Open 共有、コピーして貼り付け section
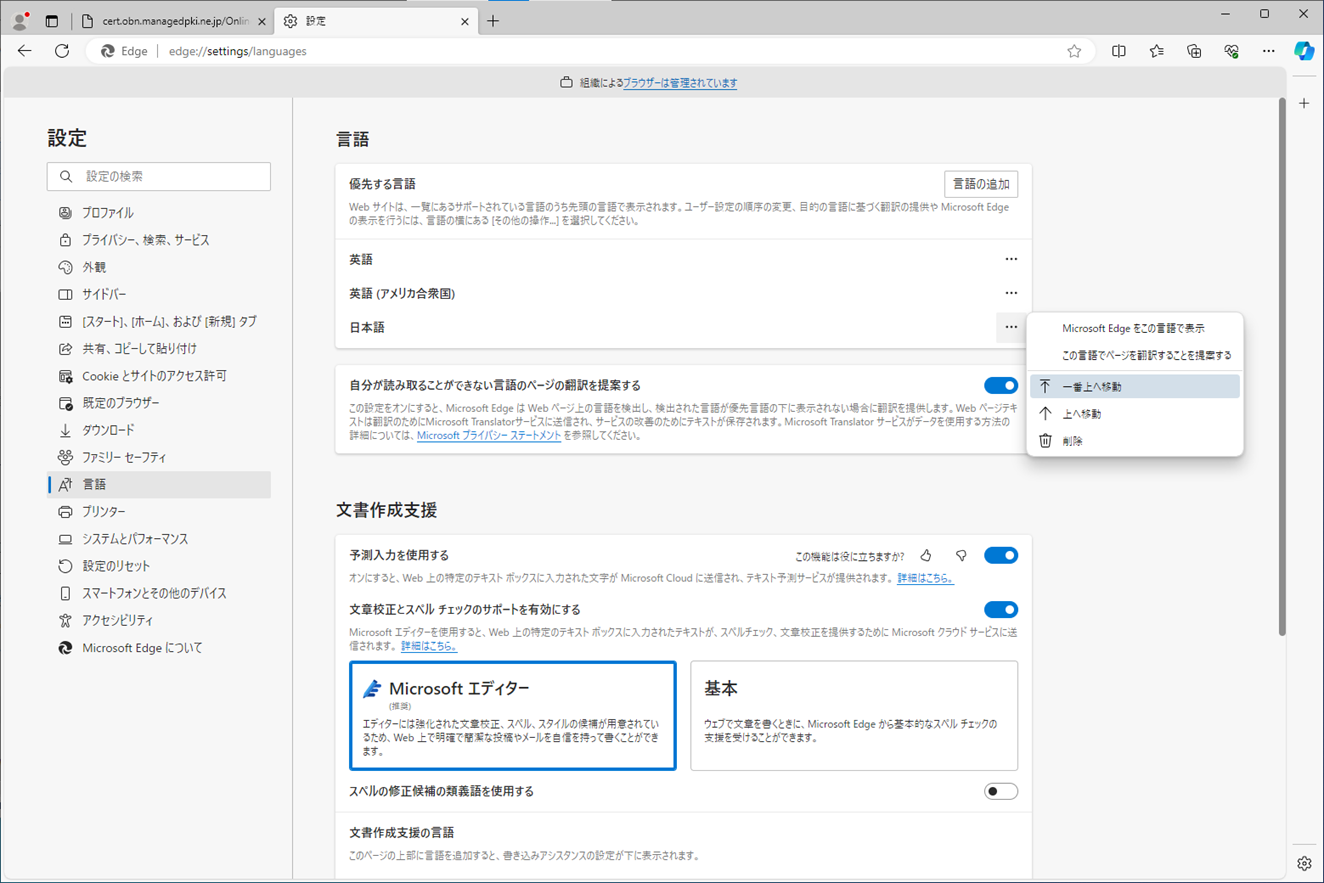This screenshot has height=883, width=1324. click(x=159, y=349)
